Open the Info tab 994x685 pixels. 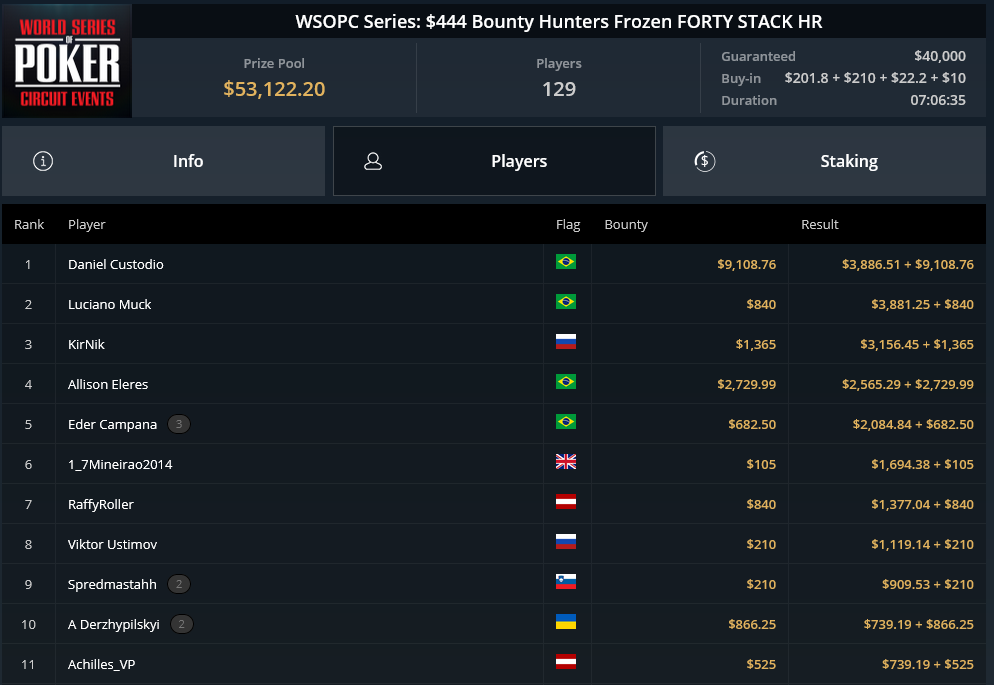[164, 161]
